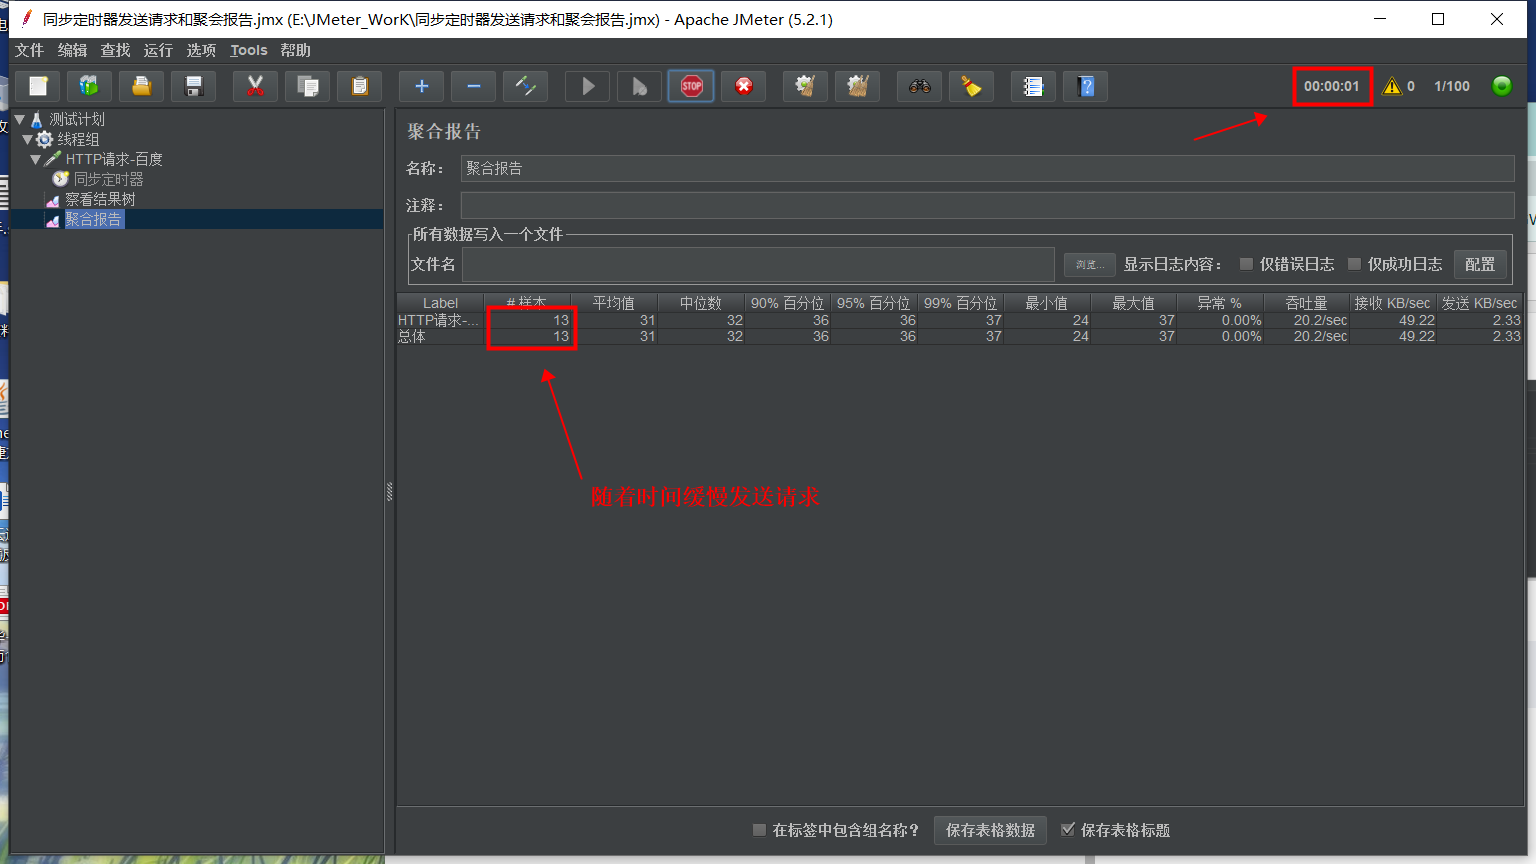Viewport: 1536px width, 864px height.
Task: Open a test plan with the folder icon
Action: tap(141, 86)
